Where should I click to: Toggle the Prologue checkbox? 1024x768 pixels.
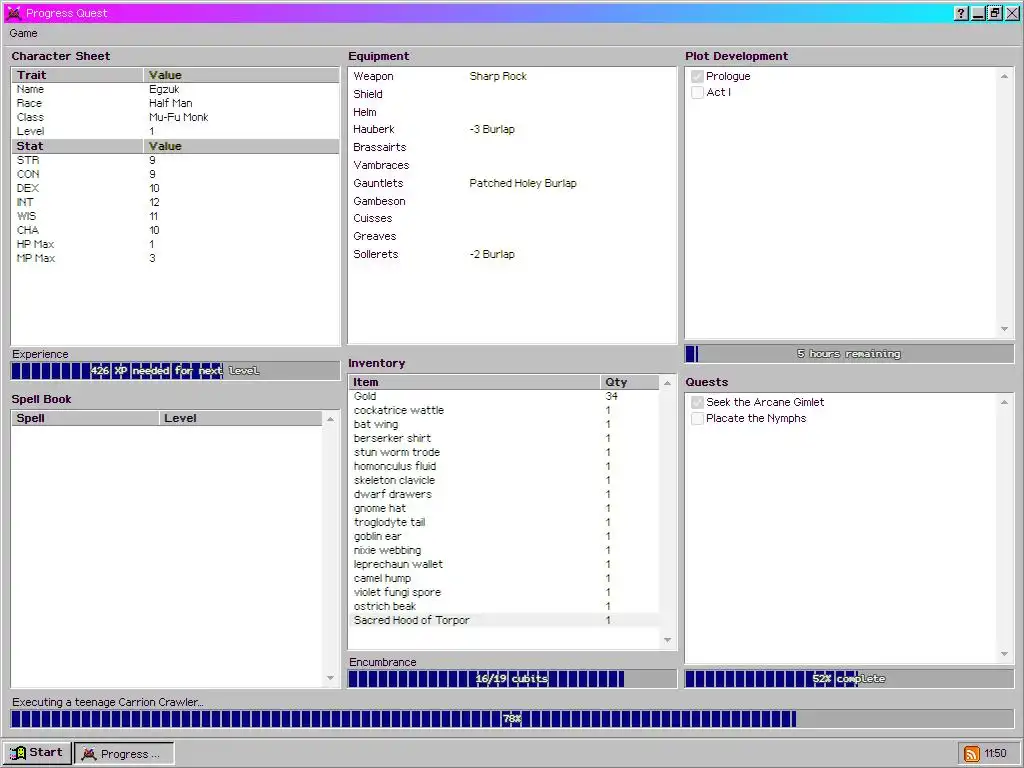[x=697, y=76]
